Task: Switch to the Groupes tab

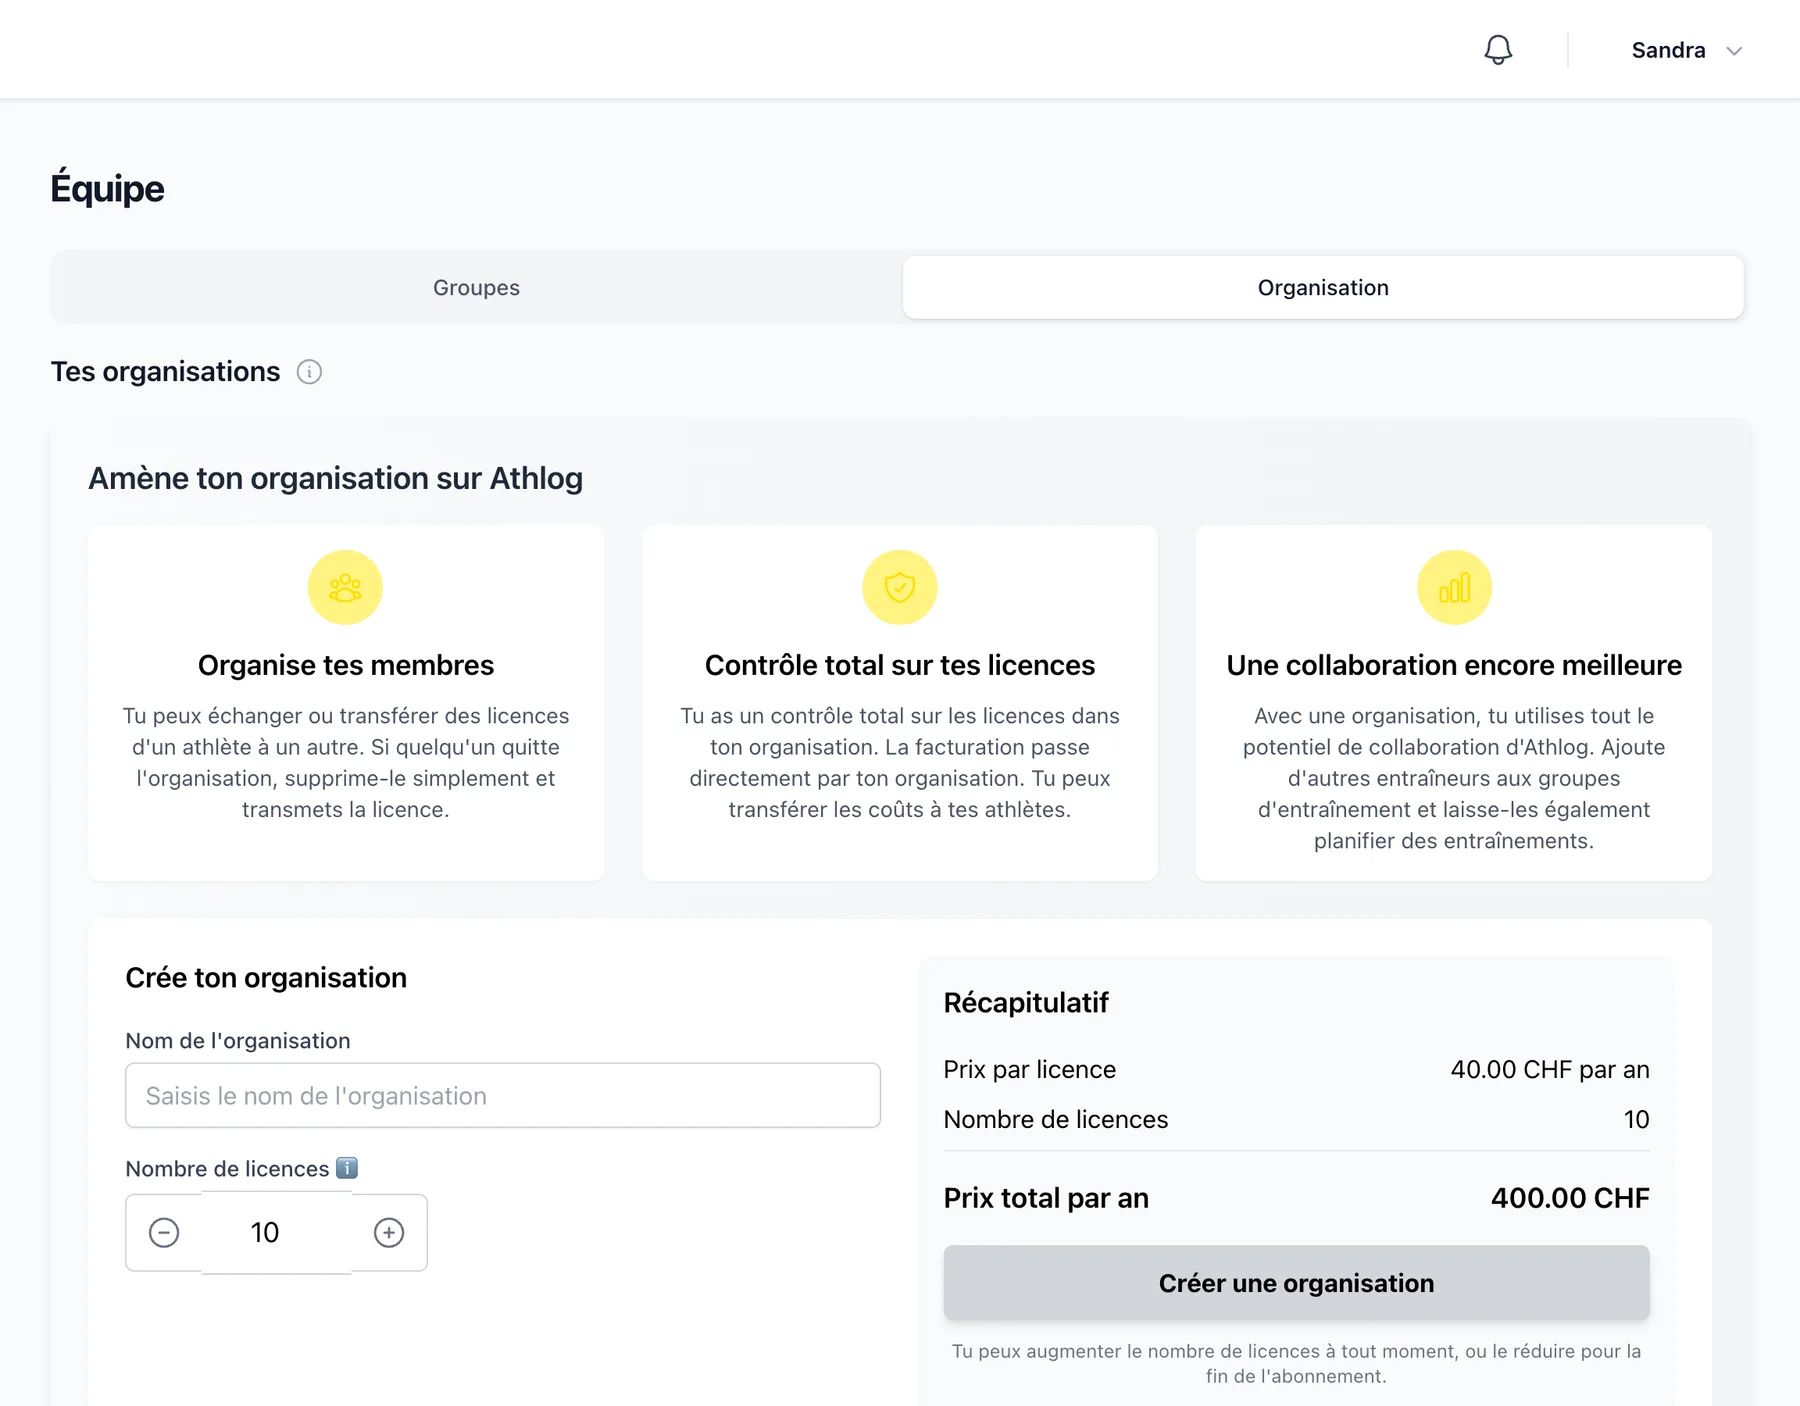Action: click(x=476, y=288)
